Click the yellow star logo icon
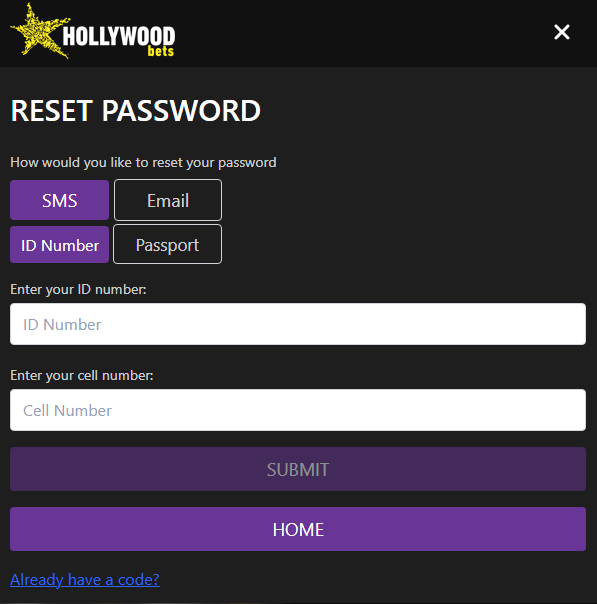Image resolution: width=597 pixels, height=604 pixels. click(x=39, y=32)
